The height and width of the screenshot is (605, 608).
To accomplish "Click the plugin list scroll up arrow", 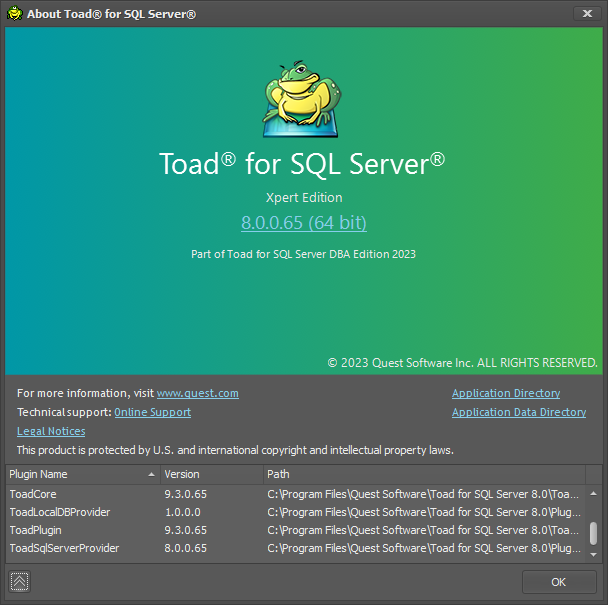I will coord(593,494).
